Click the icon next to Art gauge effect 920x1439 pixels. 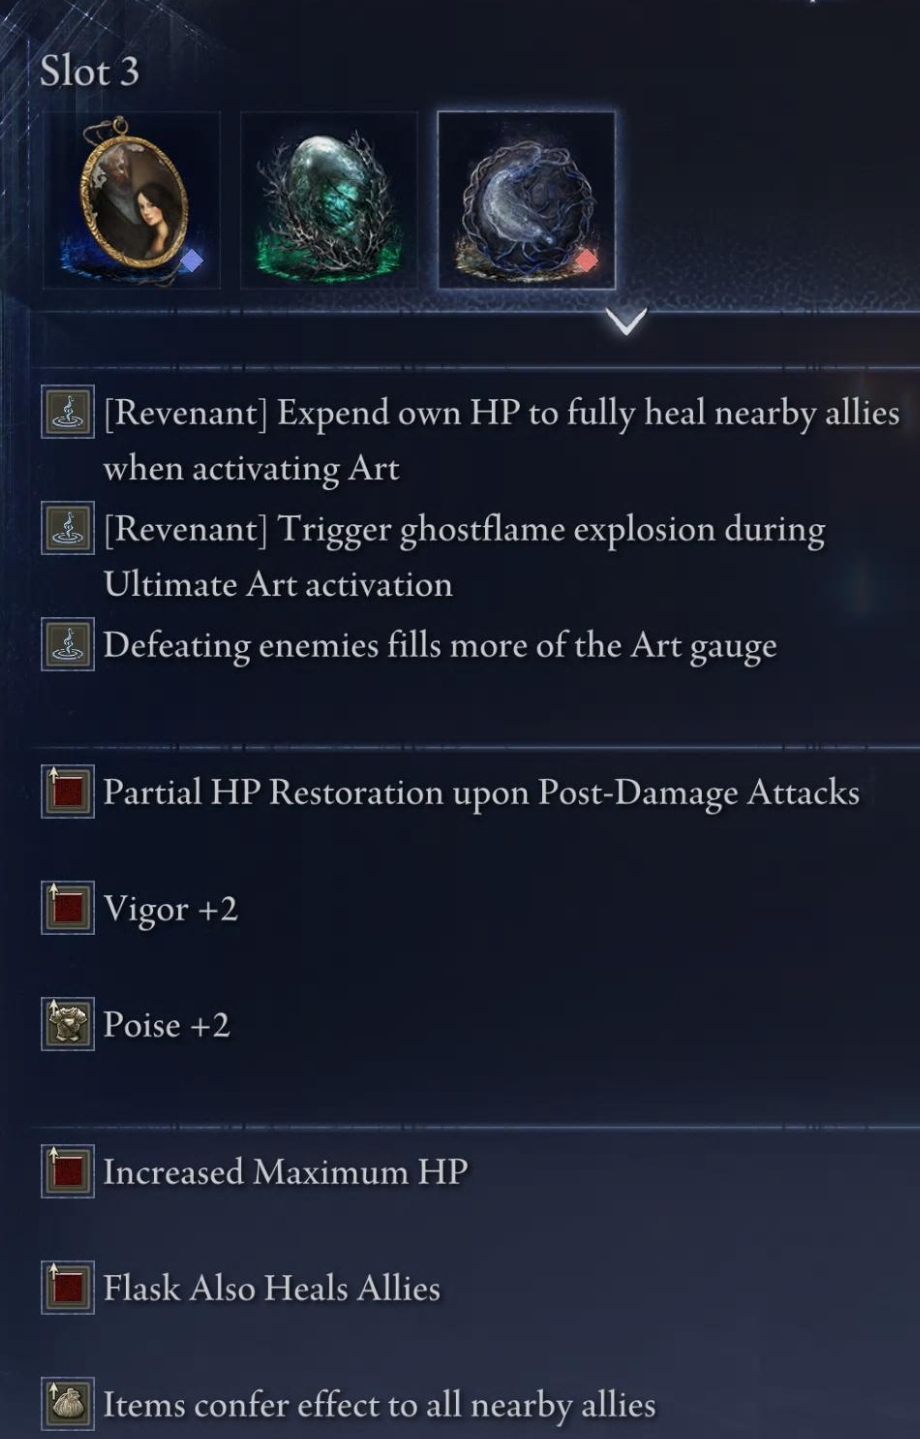68,645
